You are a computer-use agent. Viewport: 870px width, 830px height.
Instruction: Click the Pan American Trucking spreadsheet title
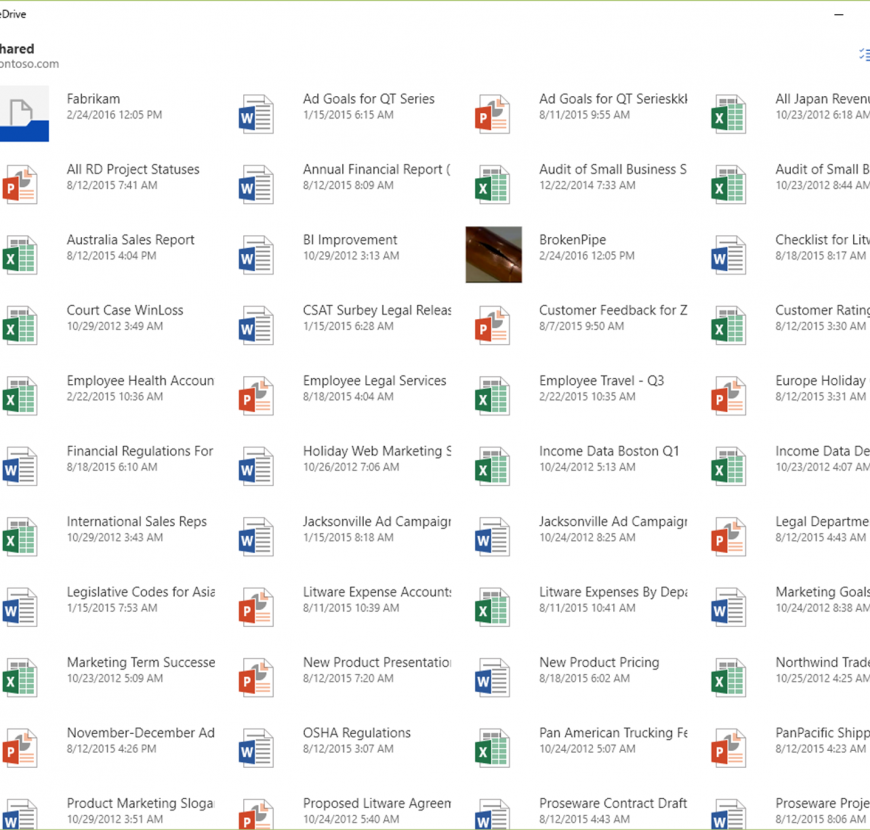click(612, 733)
